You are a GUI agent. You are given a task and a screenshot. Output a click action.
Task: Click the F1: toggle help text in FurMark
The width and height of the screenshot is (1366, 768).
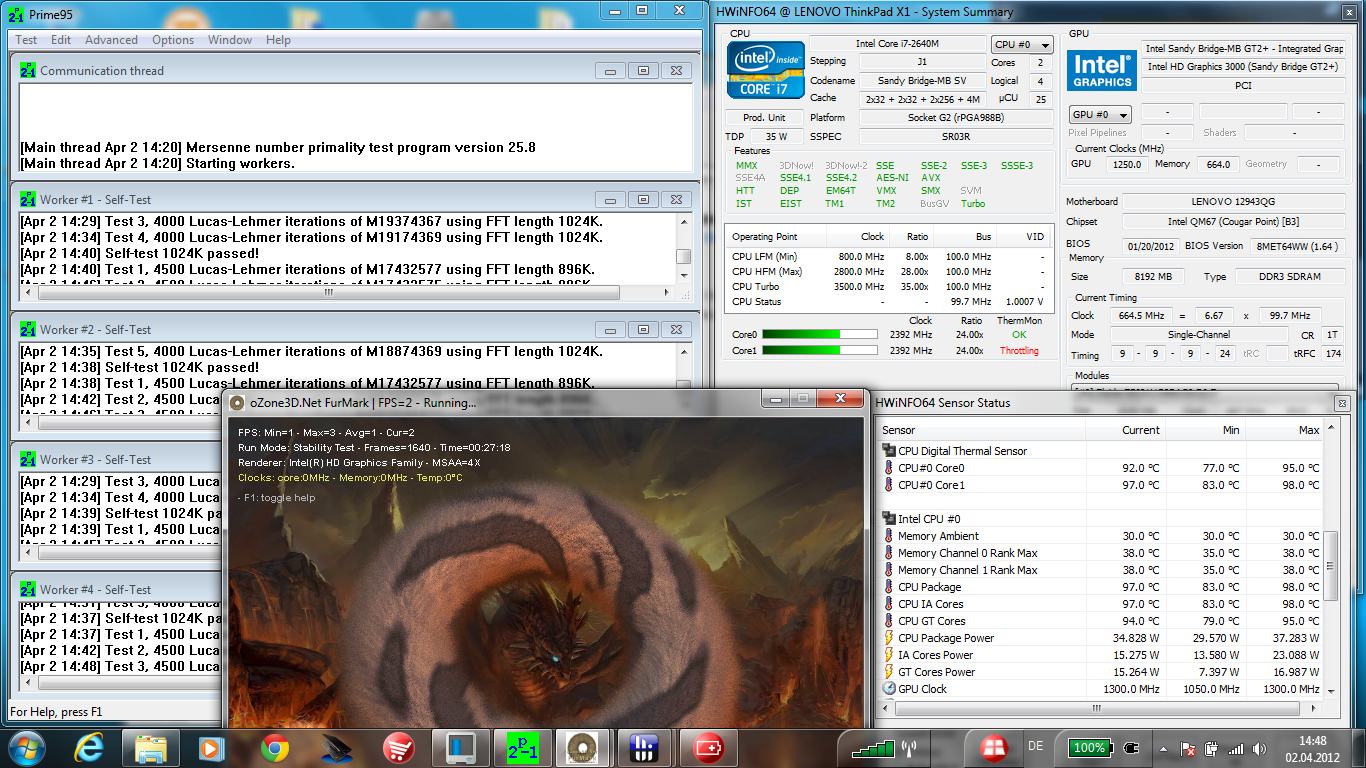[x=276, y=498]
